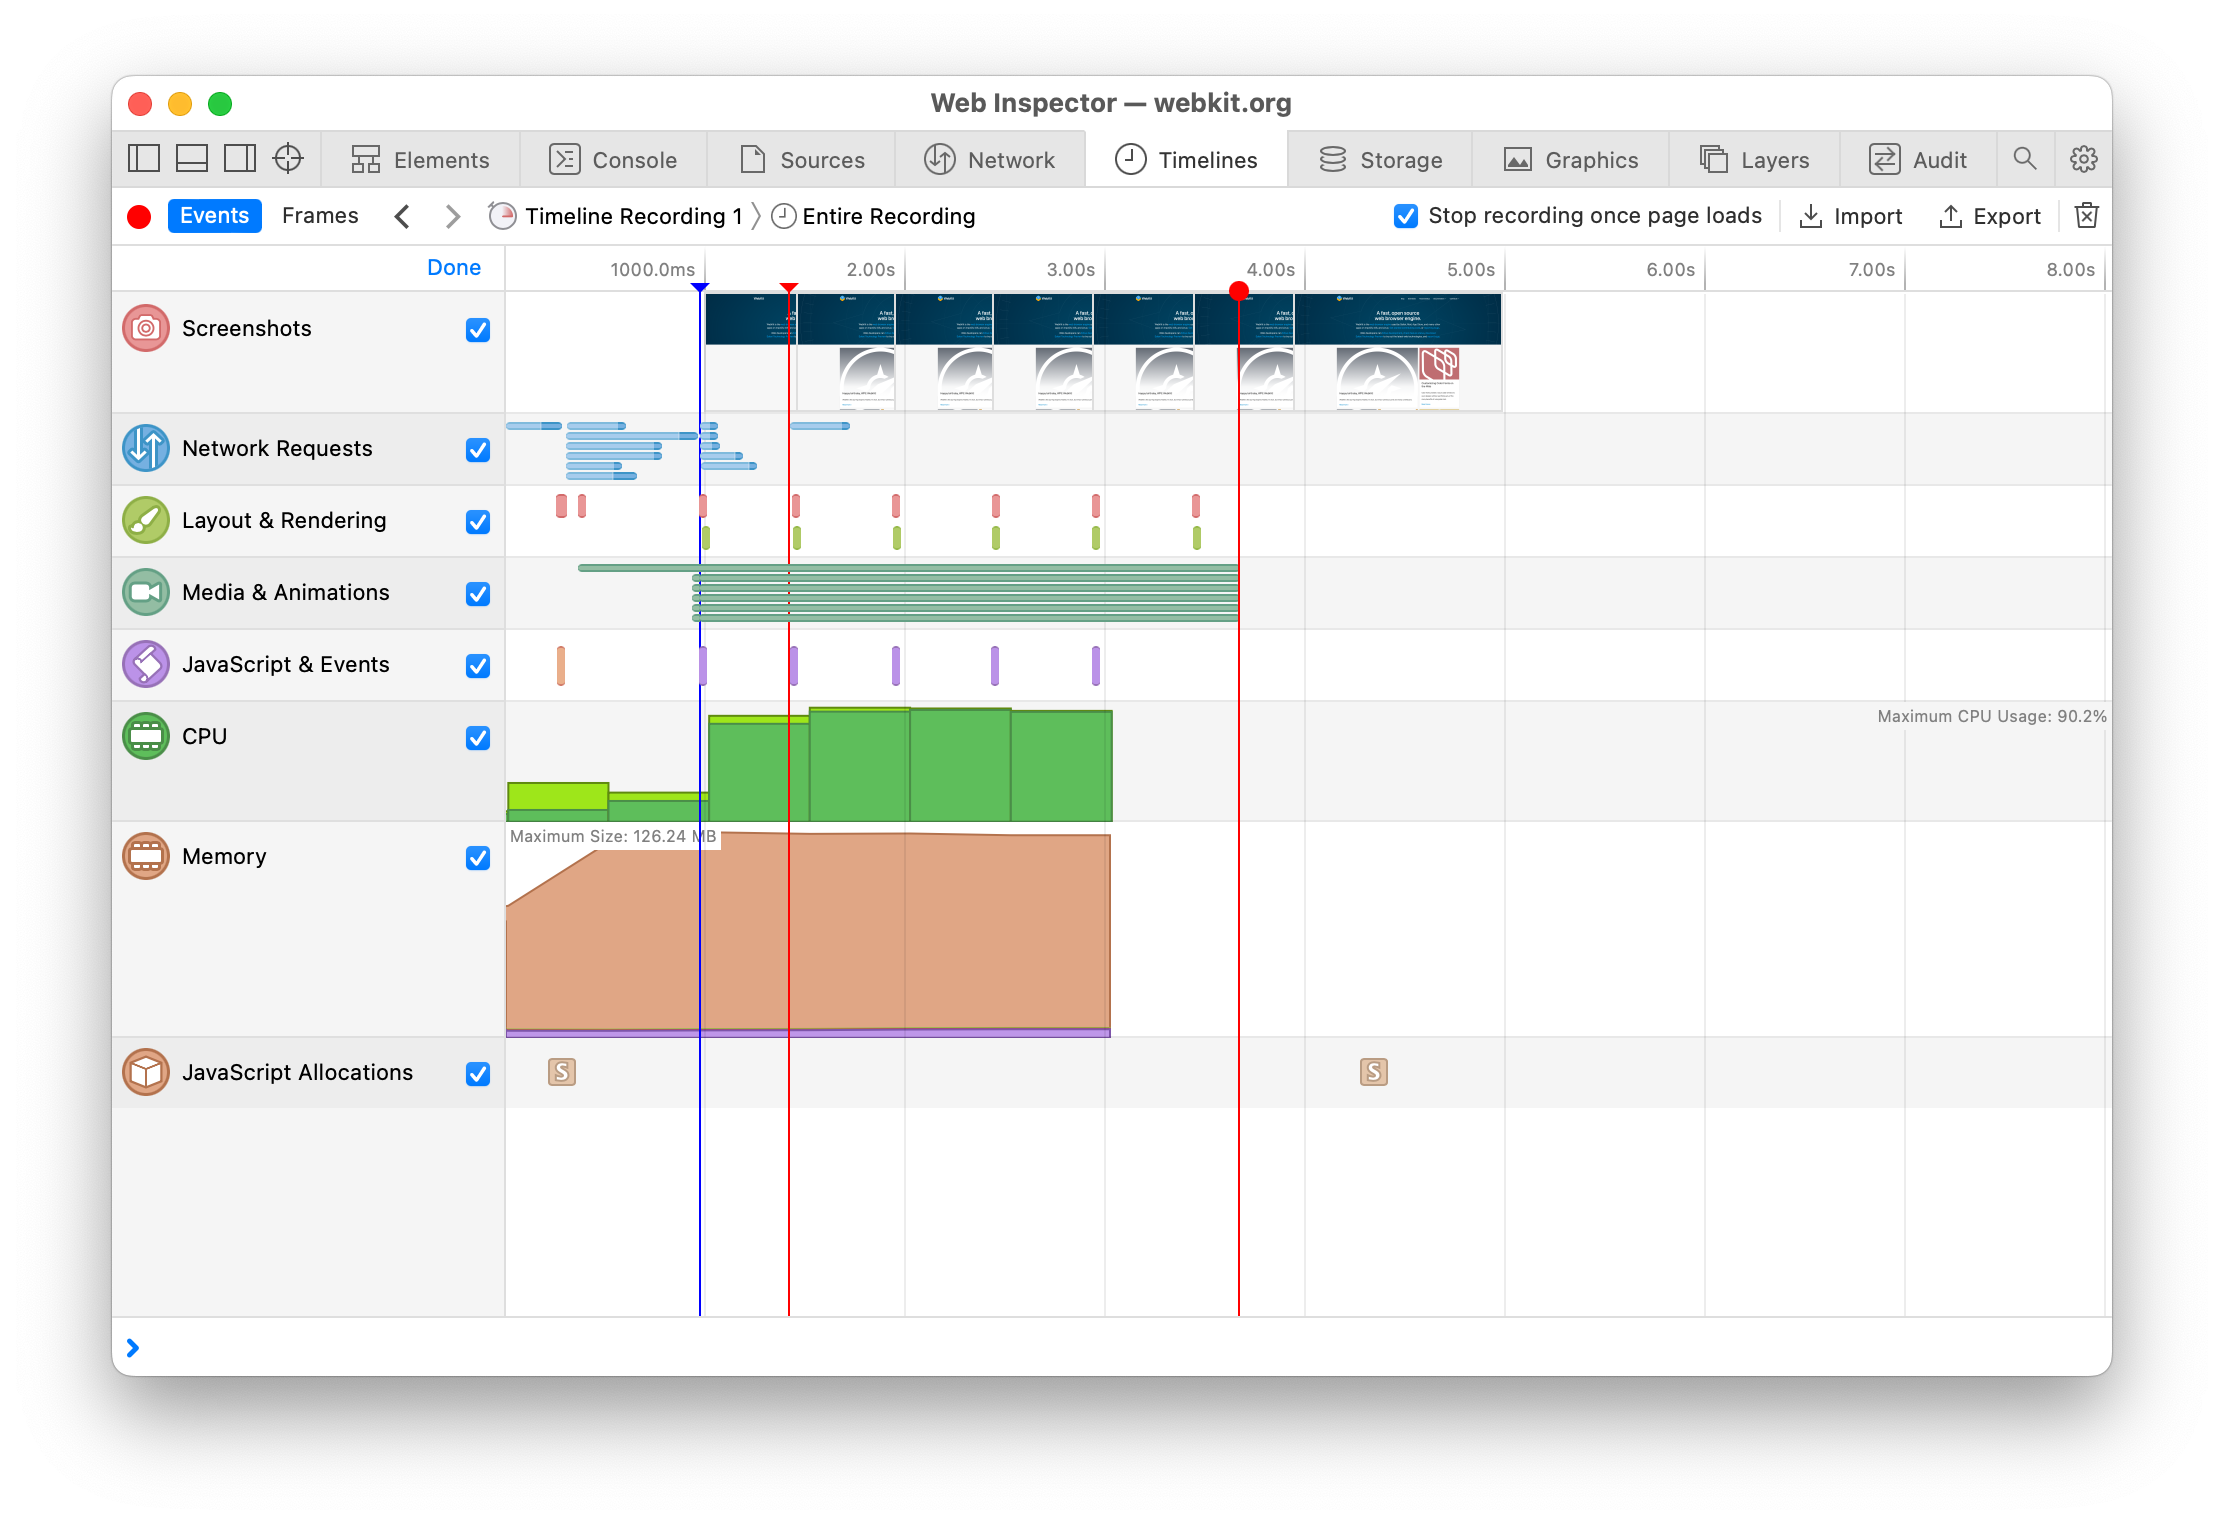Click the element selection crosshair icon
2224x1524 pixels.
288,159
